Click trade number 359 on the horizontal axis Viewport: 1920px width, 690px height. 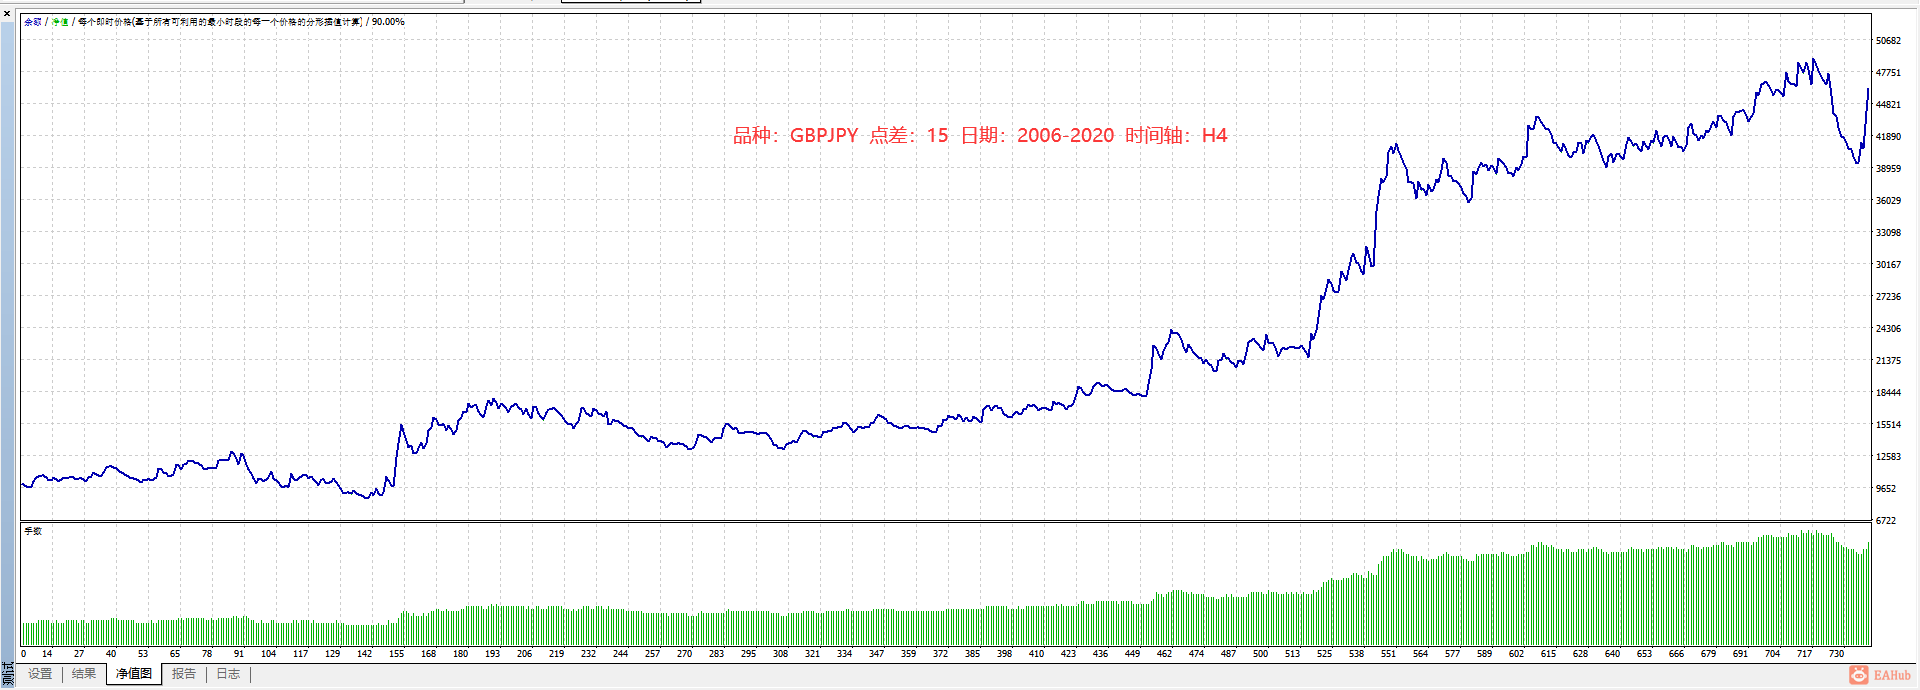(x=908, y=654)
